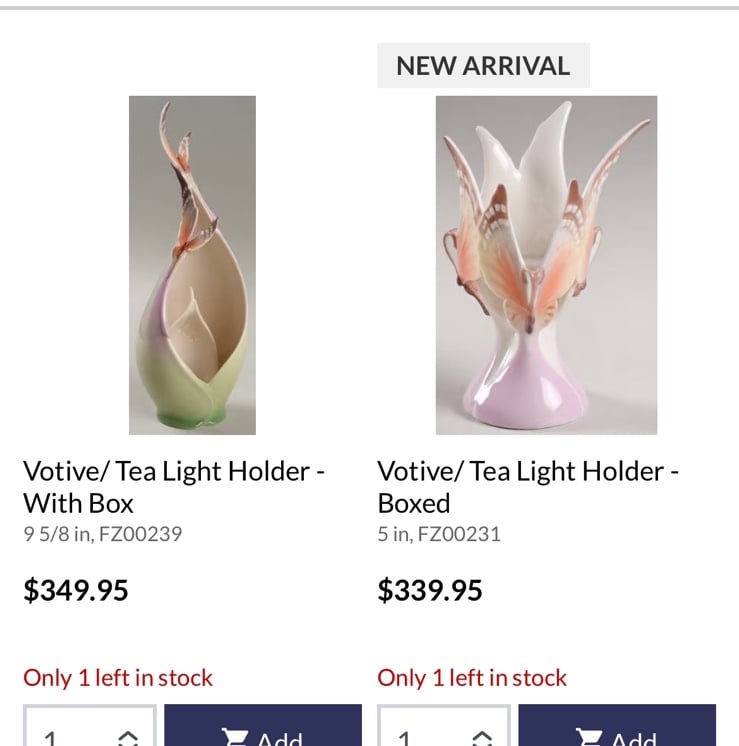Screen dimensions: 739x746
Task: Add the $339.95 boxed holder to cart
Action: (x=617, y=725)
